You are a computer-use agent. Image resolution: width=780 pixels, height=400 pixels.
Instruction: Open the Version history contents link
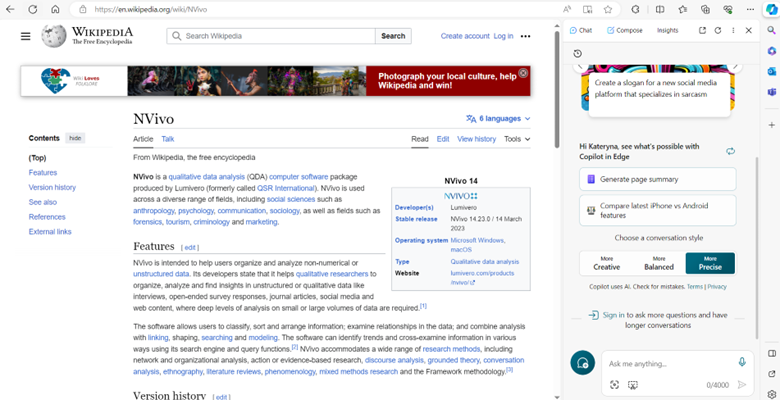click(52, 187)
